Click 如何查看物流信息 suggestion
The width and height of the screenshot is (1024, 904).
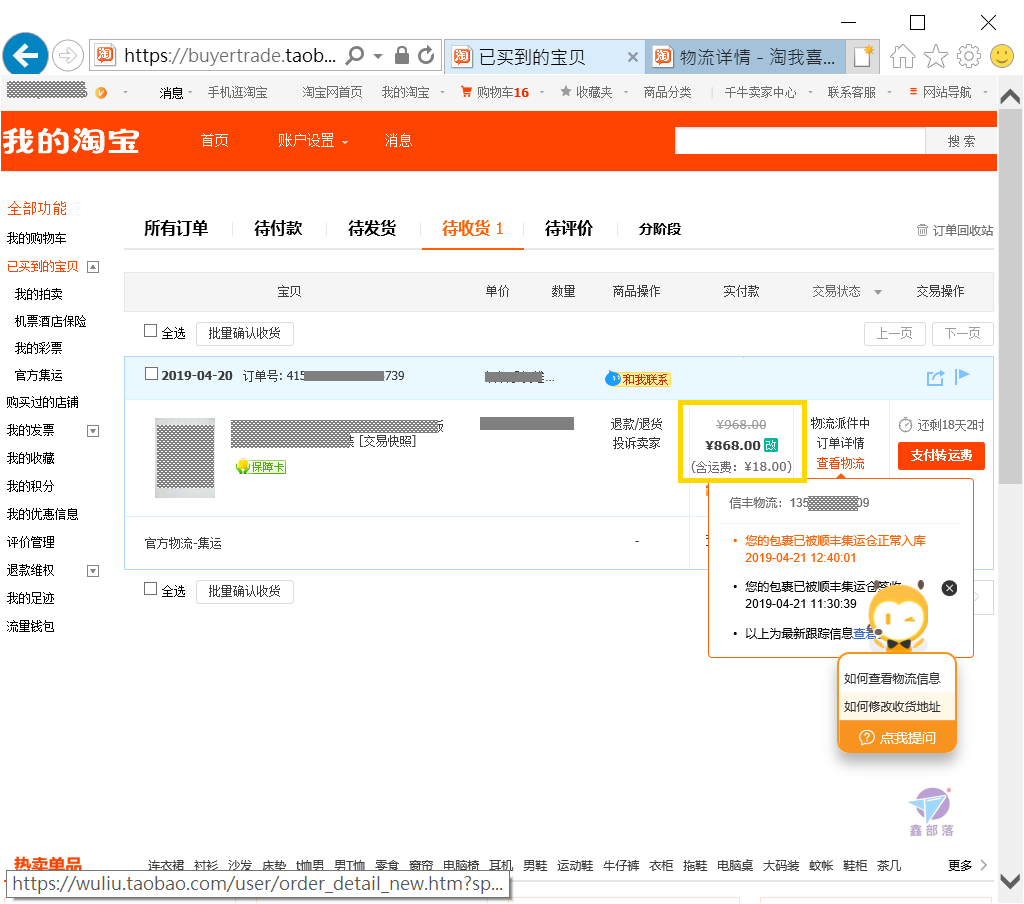click(x=891, y=679)
